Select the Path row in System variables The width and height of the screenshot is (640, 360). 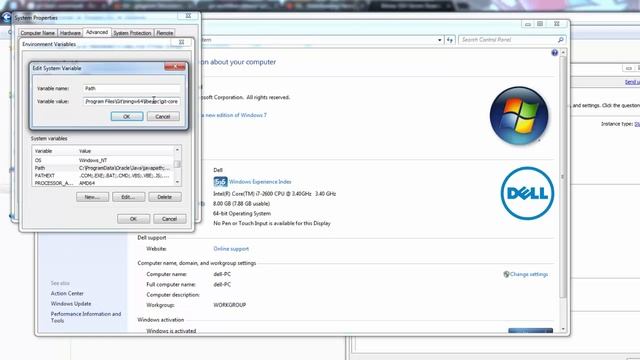click(103, 168)
